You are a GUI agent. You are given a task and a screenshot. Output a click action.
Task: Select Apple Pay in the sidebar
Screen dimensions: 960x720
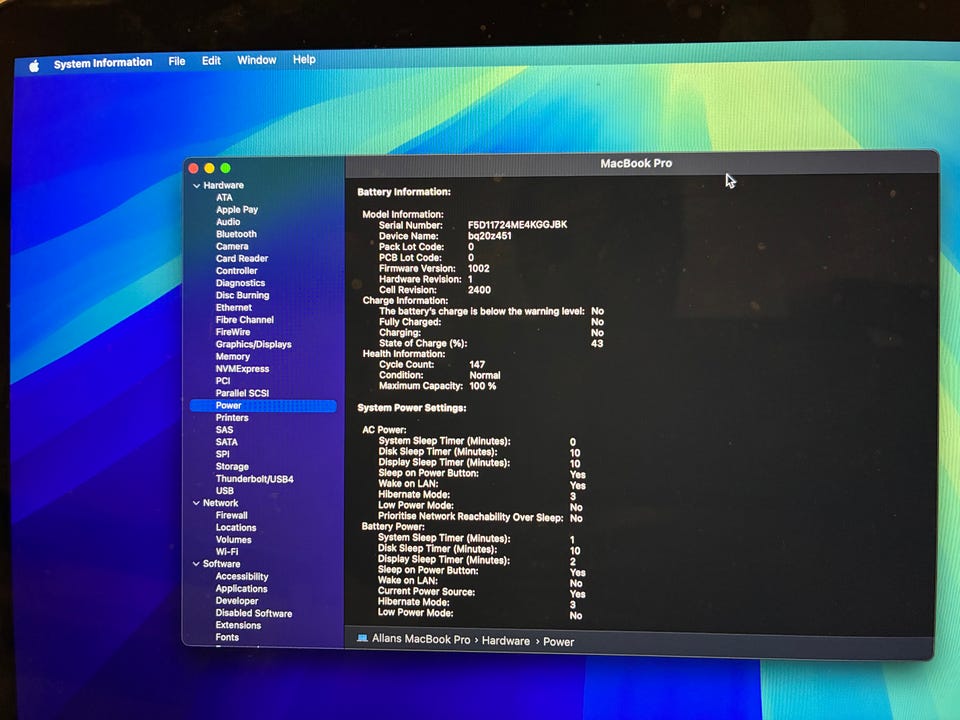coord(237,209)
